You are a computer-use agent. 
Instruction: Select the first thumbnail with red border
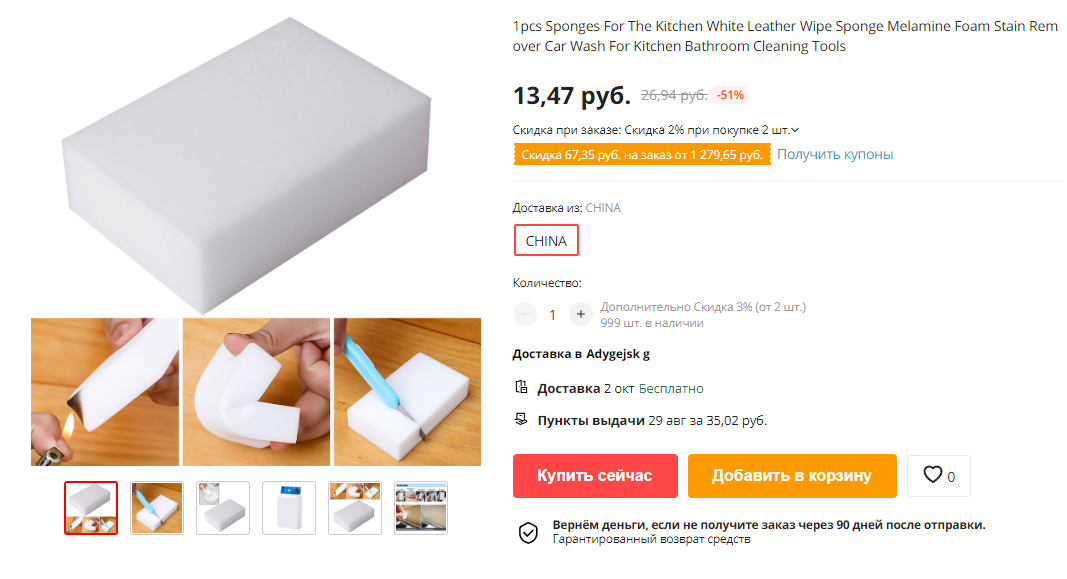point(91,508)
